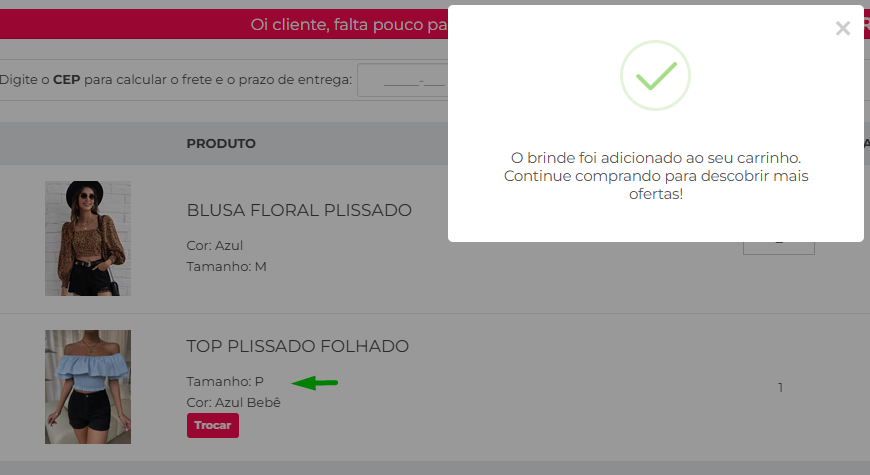Open the Top Plissado Folhado product thumbnail

point(88,387)
